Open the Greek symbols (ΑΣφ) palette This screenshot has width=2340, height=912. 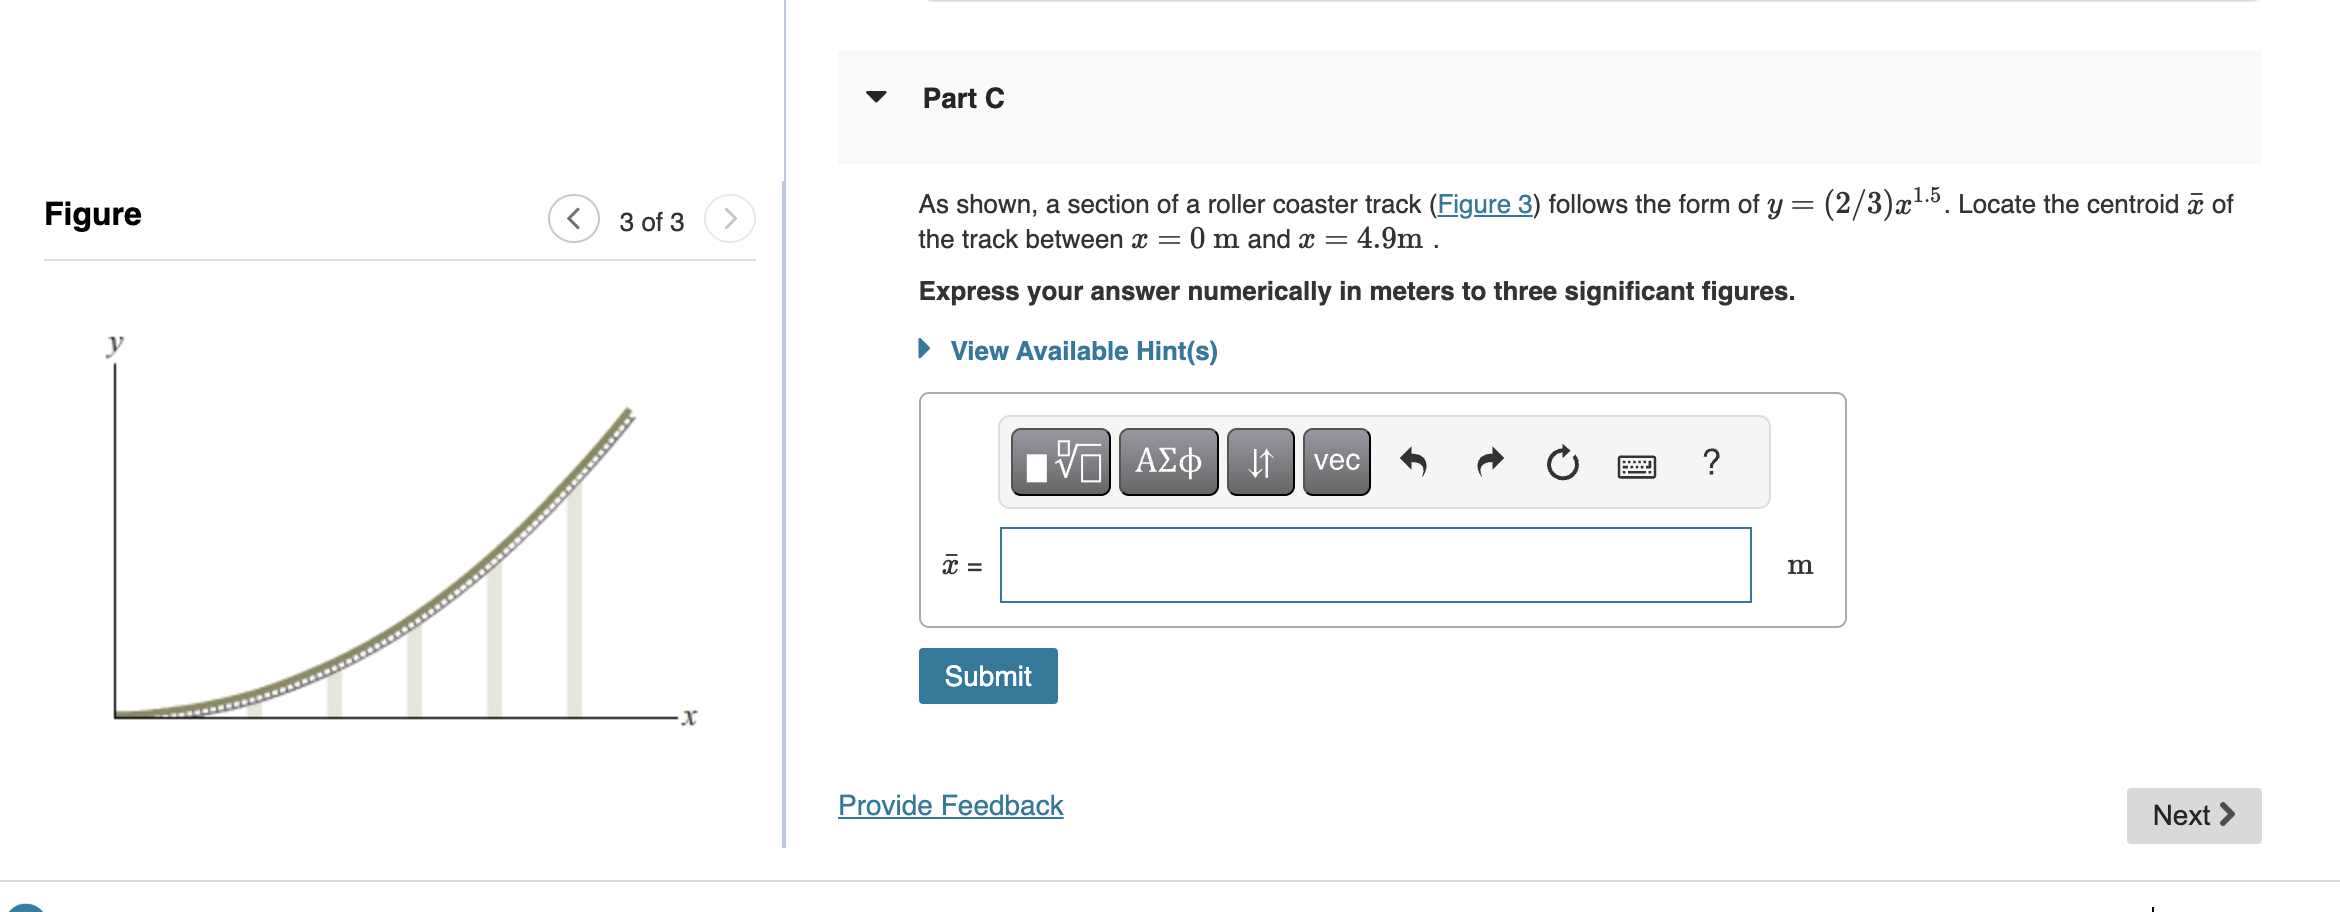coord(1167,462)
